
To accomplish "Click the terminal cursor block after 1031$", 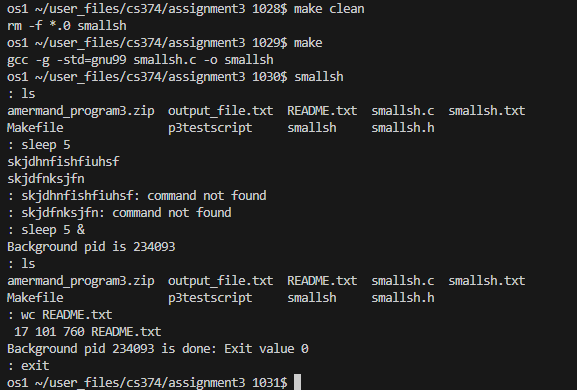I will point(297,382).
